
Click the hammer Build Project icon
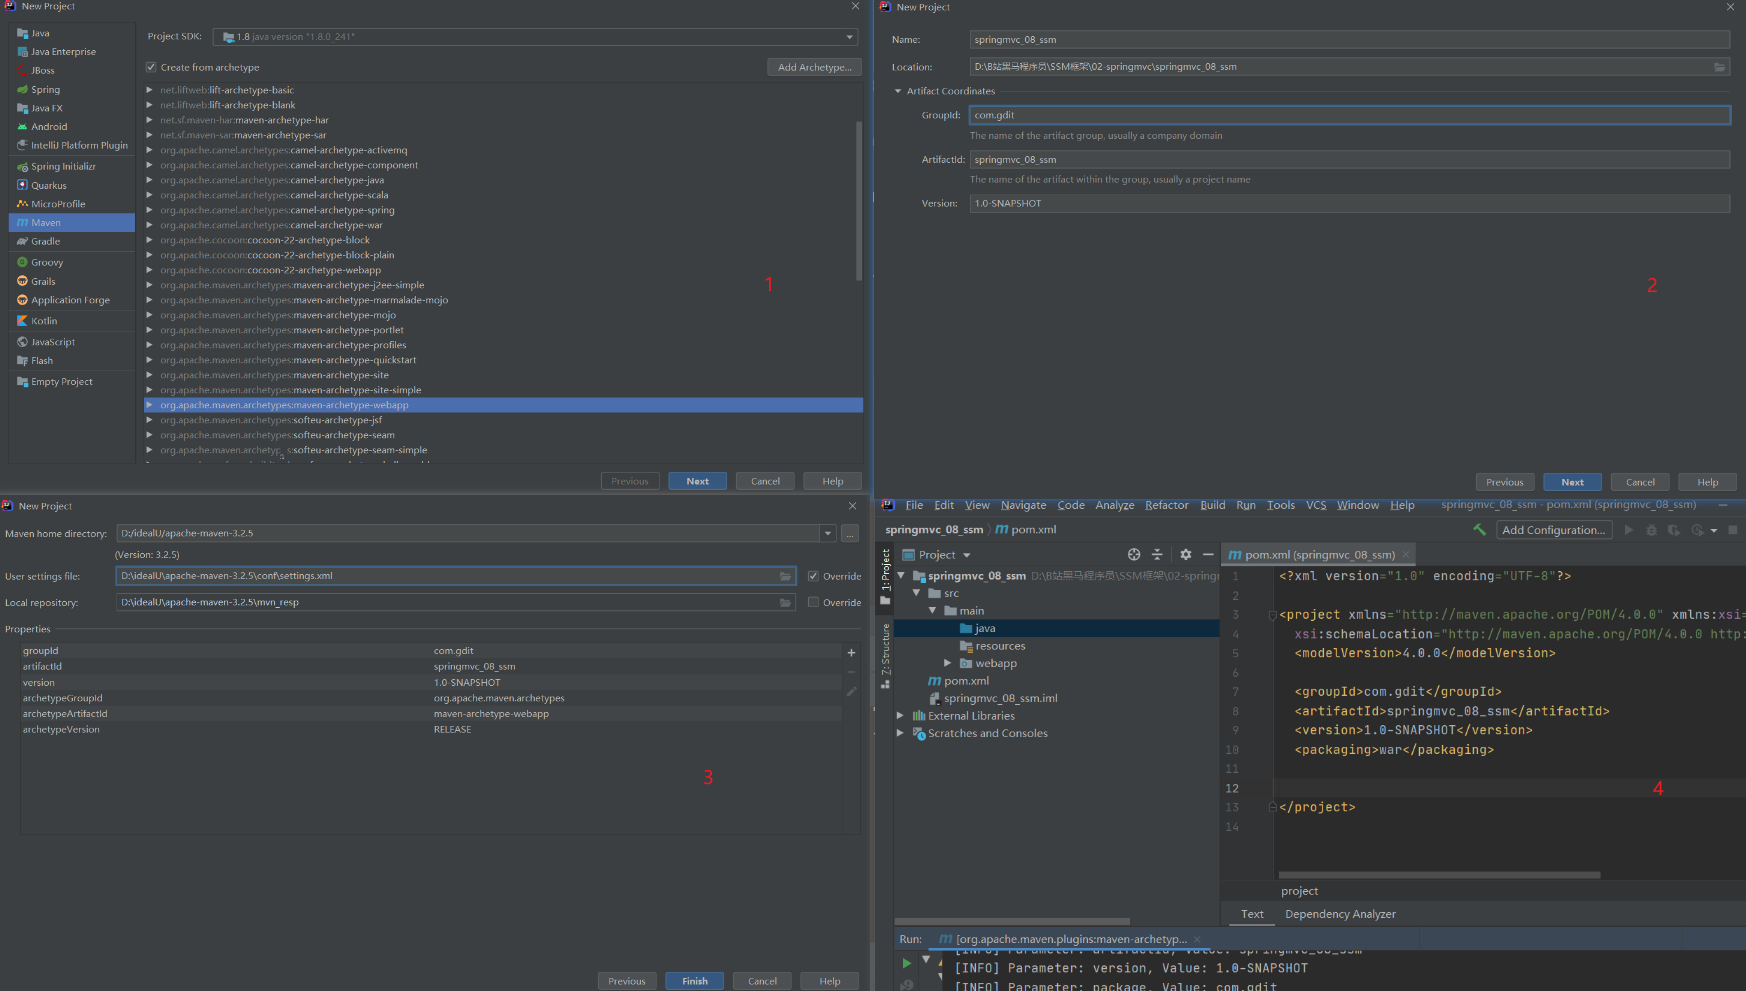(1479, 530)
